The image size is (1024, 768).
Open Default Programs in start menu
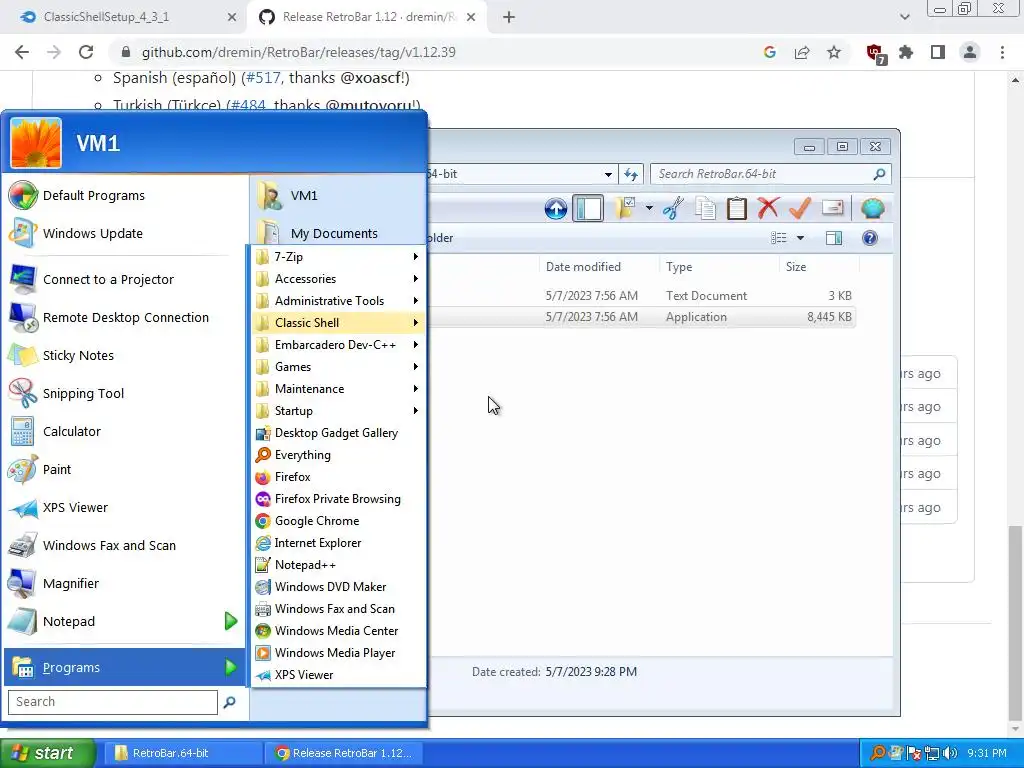124,195
